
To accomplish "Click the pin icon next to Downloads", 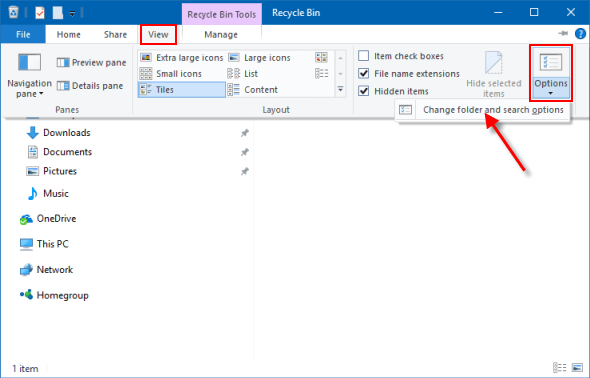I will click(x=245, y=133).
